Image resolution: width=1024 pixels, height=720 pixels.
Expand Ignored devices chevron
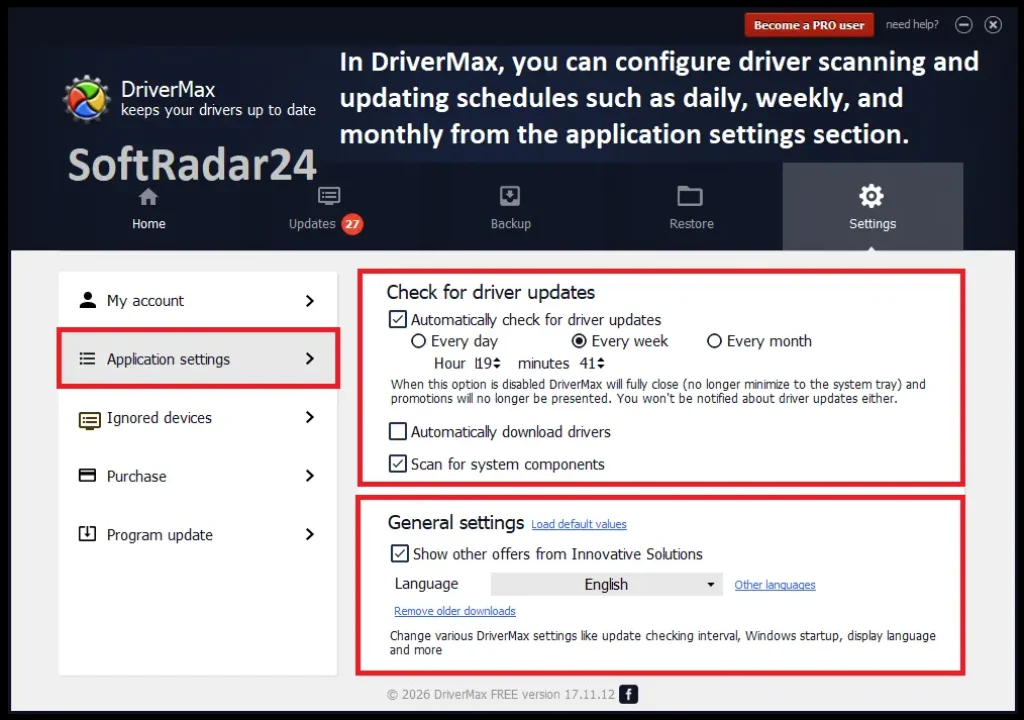(x=310, y=417)
